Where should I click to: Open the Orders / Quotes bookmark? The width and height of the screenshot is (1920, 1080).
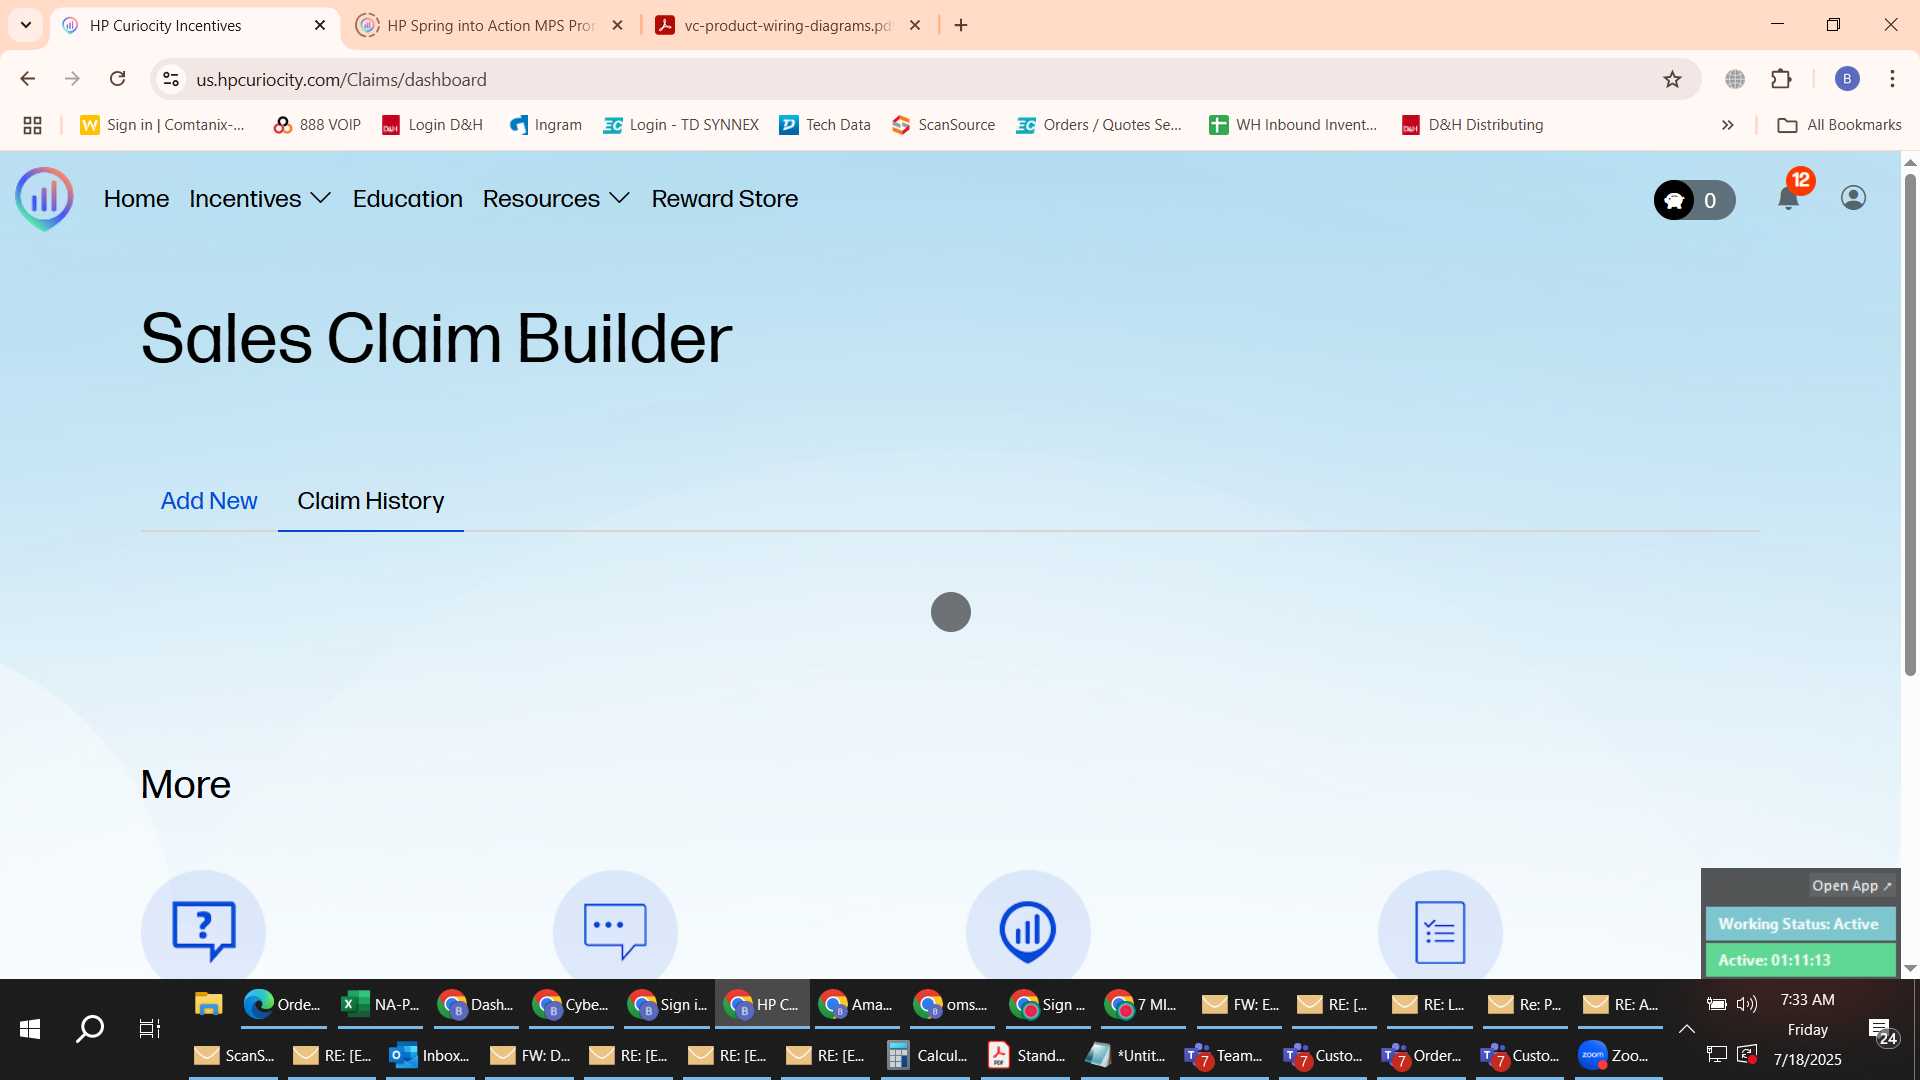(x=1099, y=125)
